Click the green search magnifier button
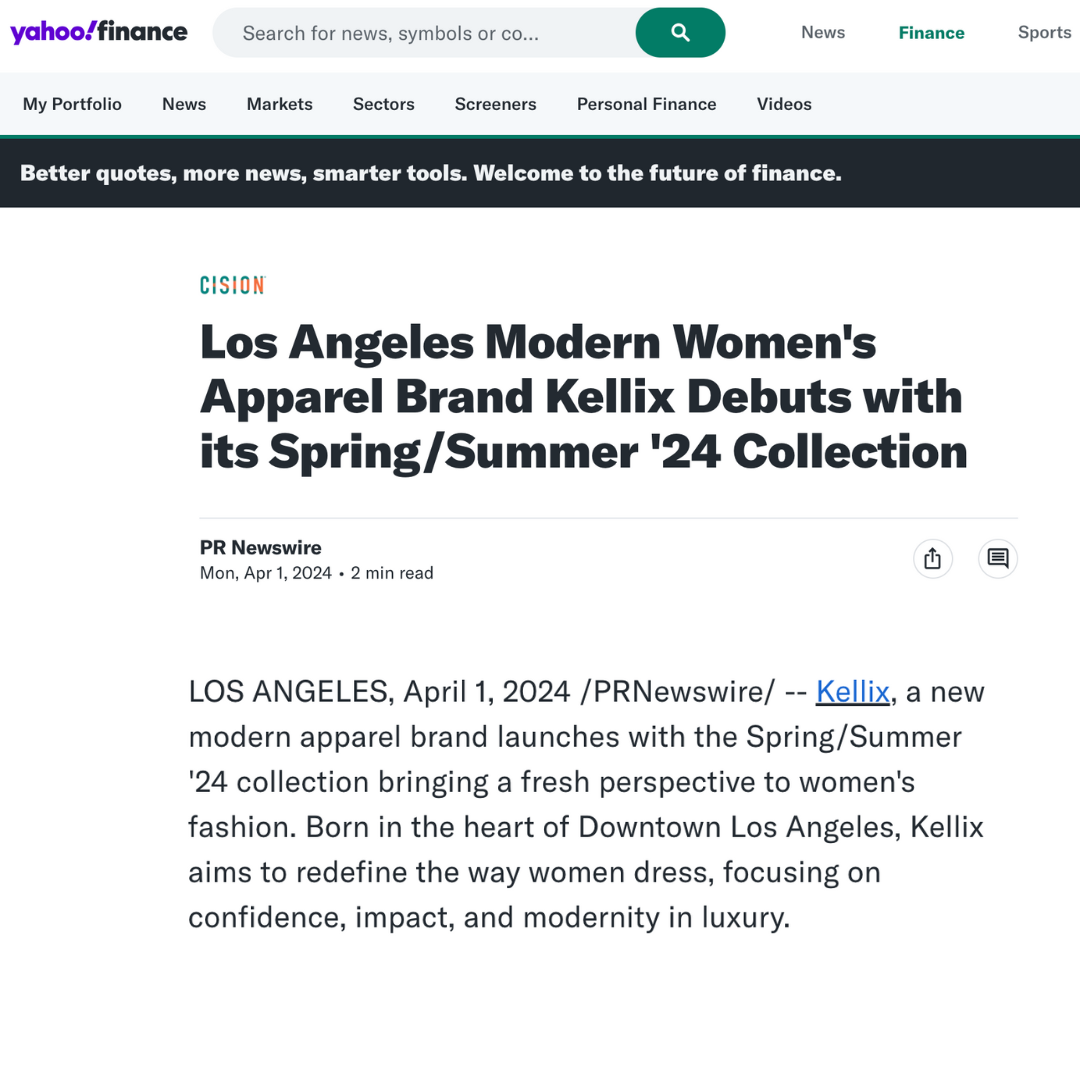The height and width of the screenshot is (1080, 1080). pos(680,33)
